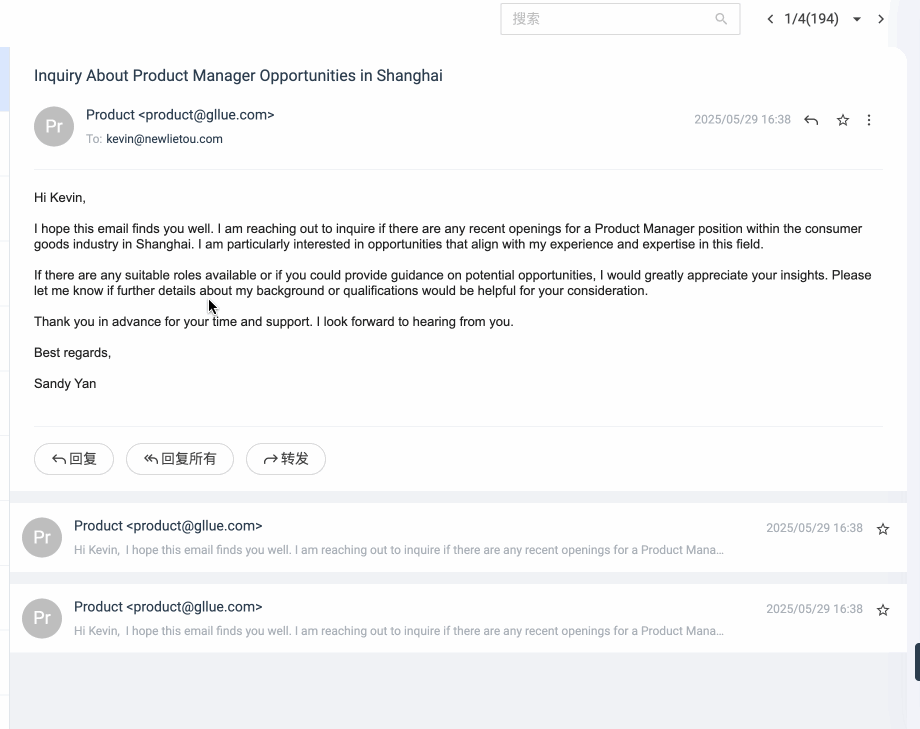Image resolution: width=920 pixels, height=729 pixels.
Task: Click the 回复 reply button
Action: (x=74, y=459)
